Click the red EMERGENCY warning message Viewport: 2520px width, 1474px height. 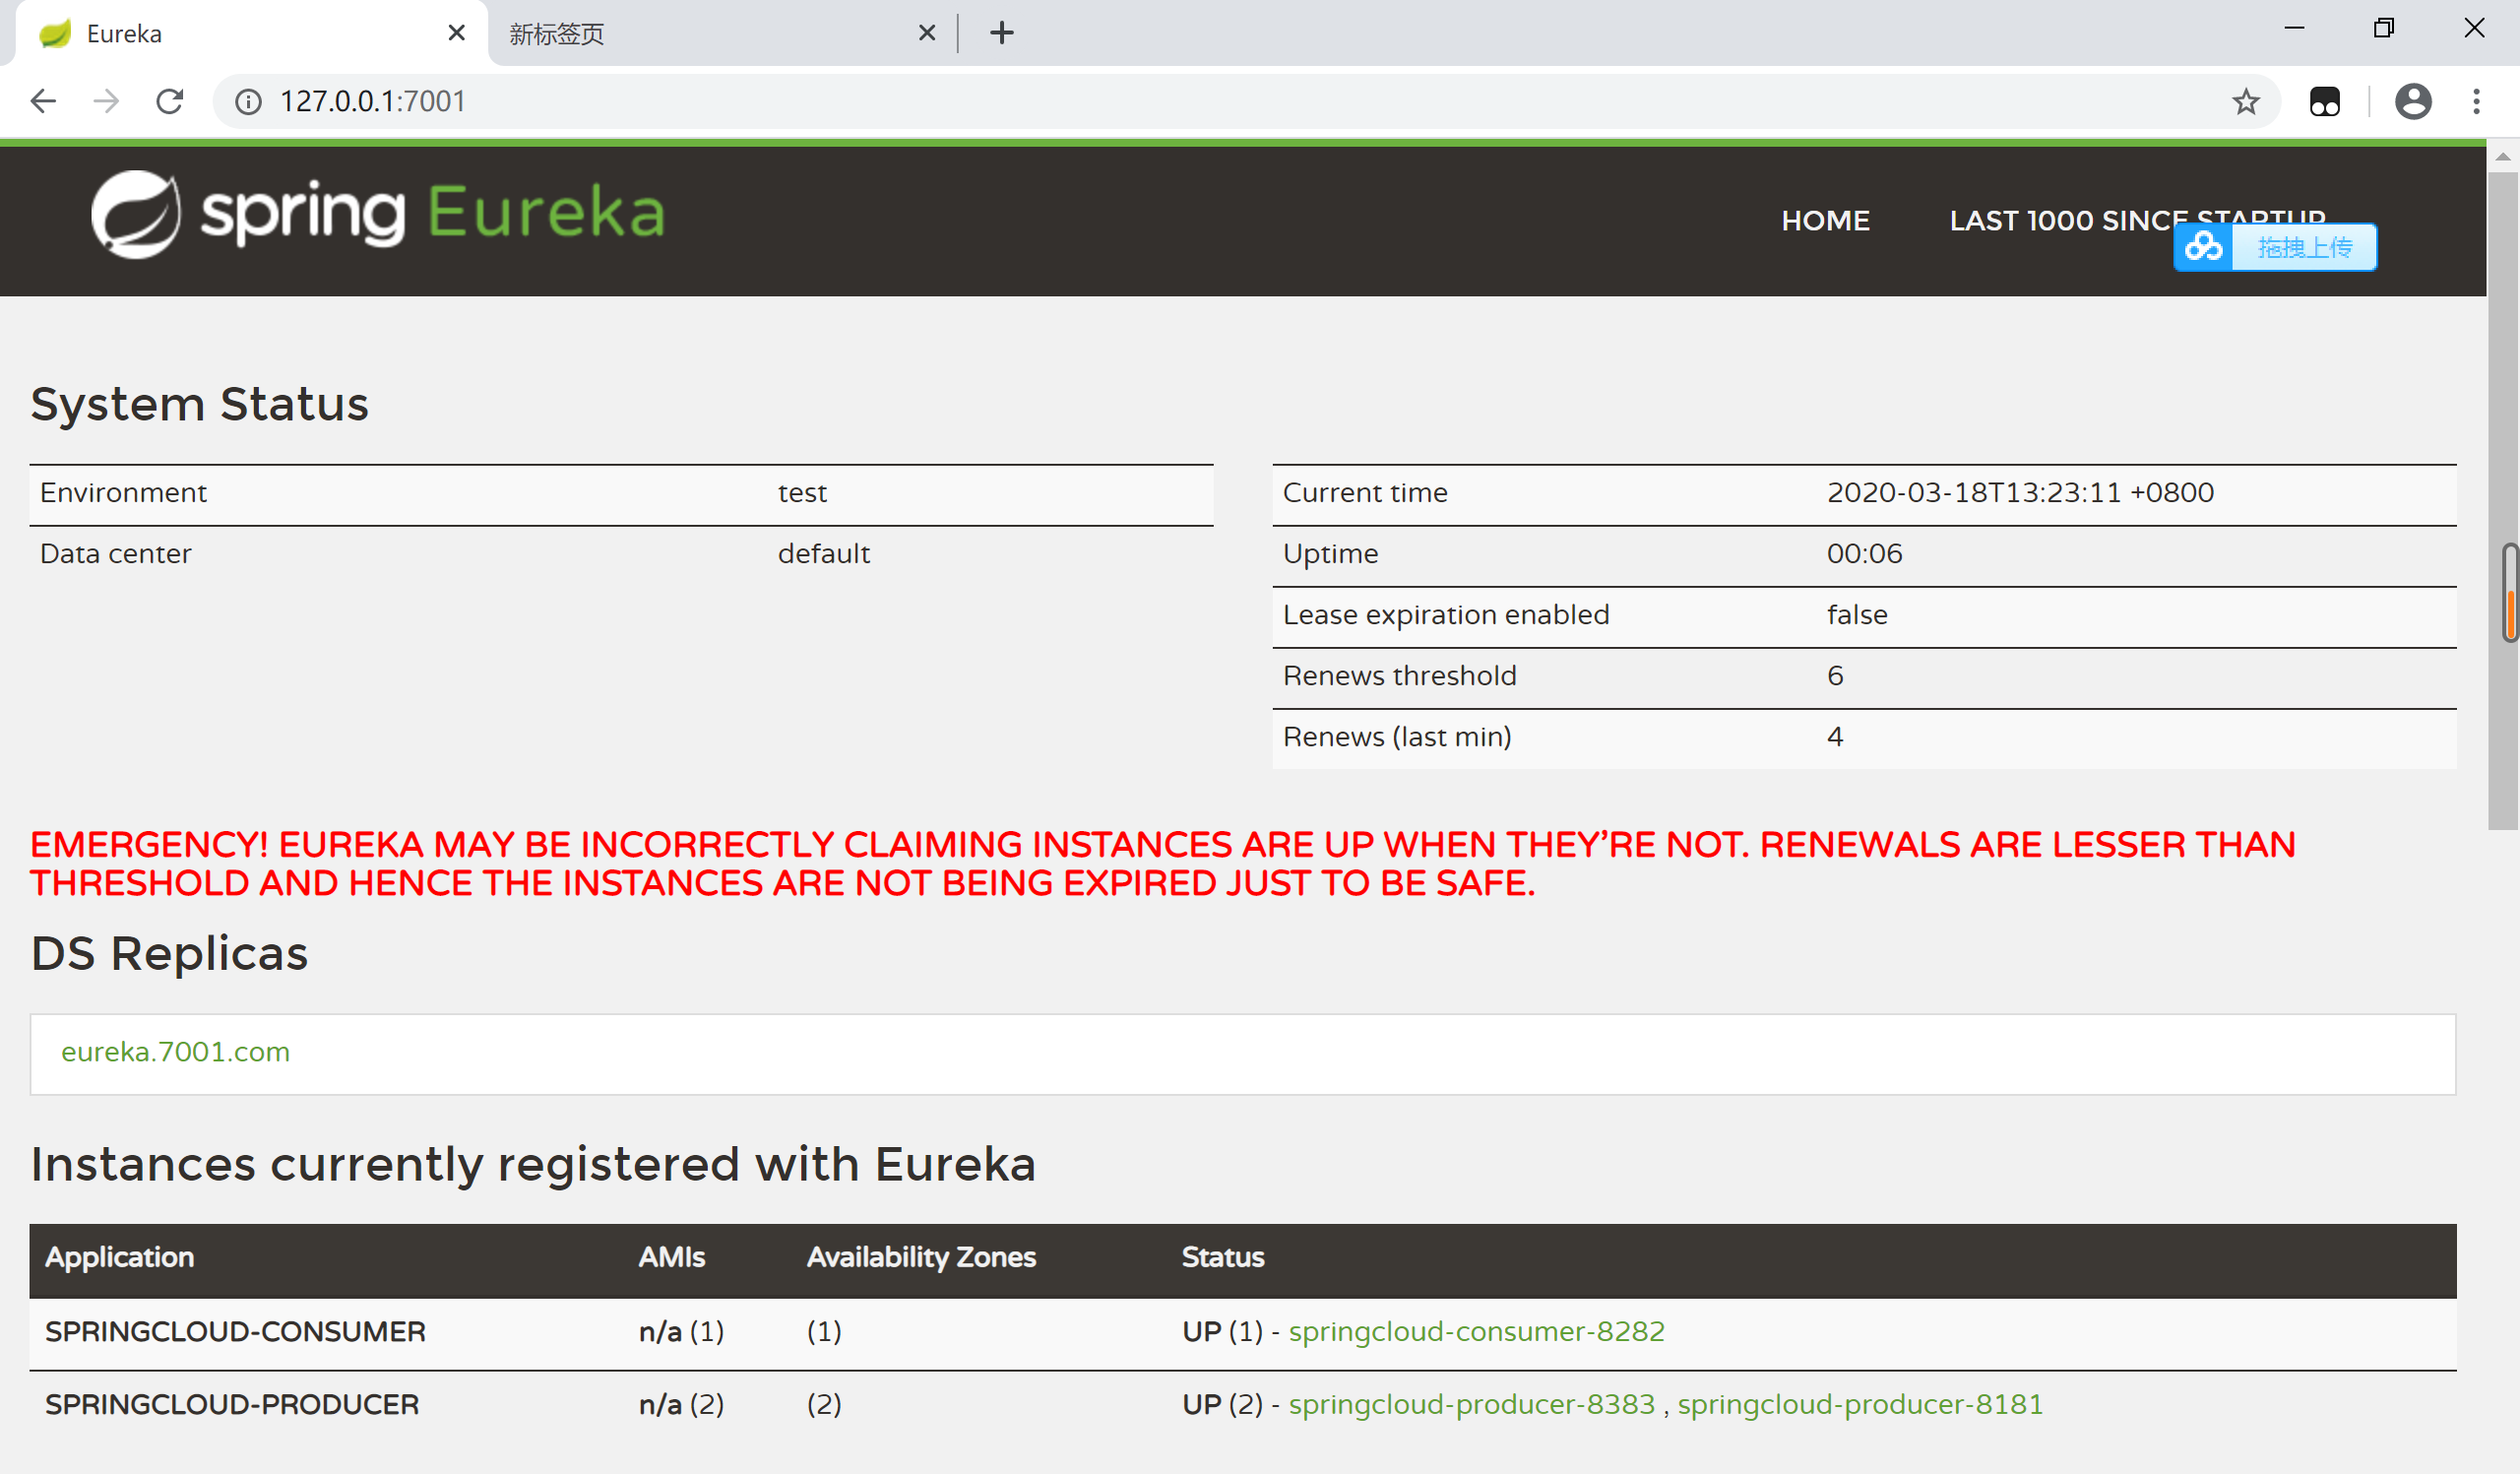pos(1162,864)
